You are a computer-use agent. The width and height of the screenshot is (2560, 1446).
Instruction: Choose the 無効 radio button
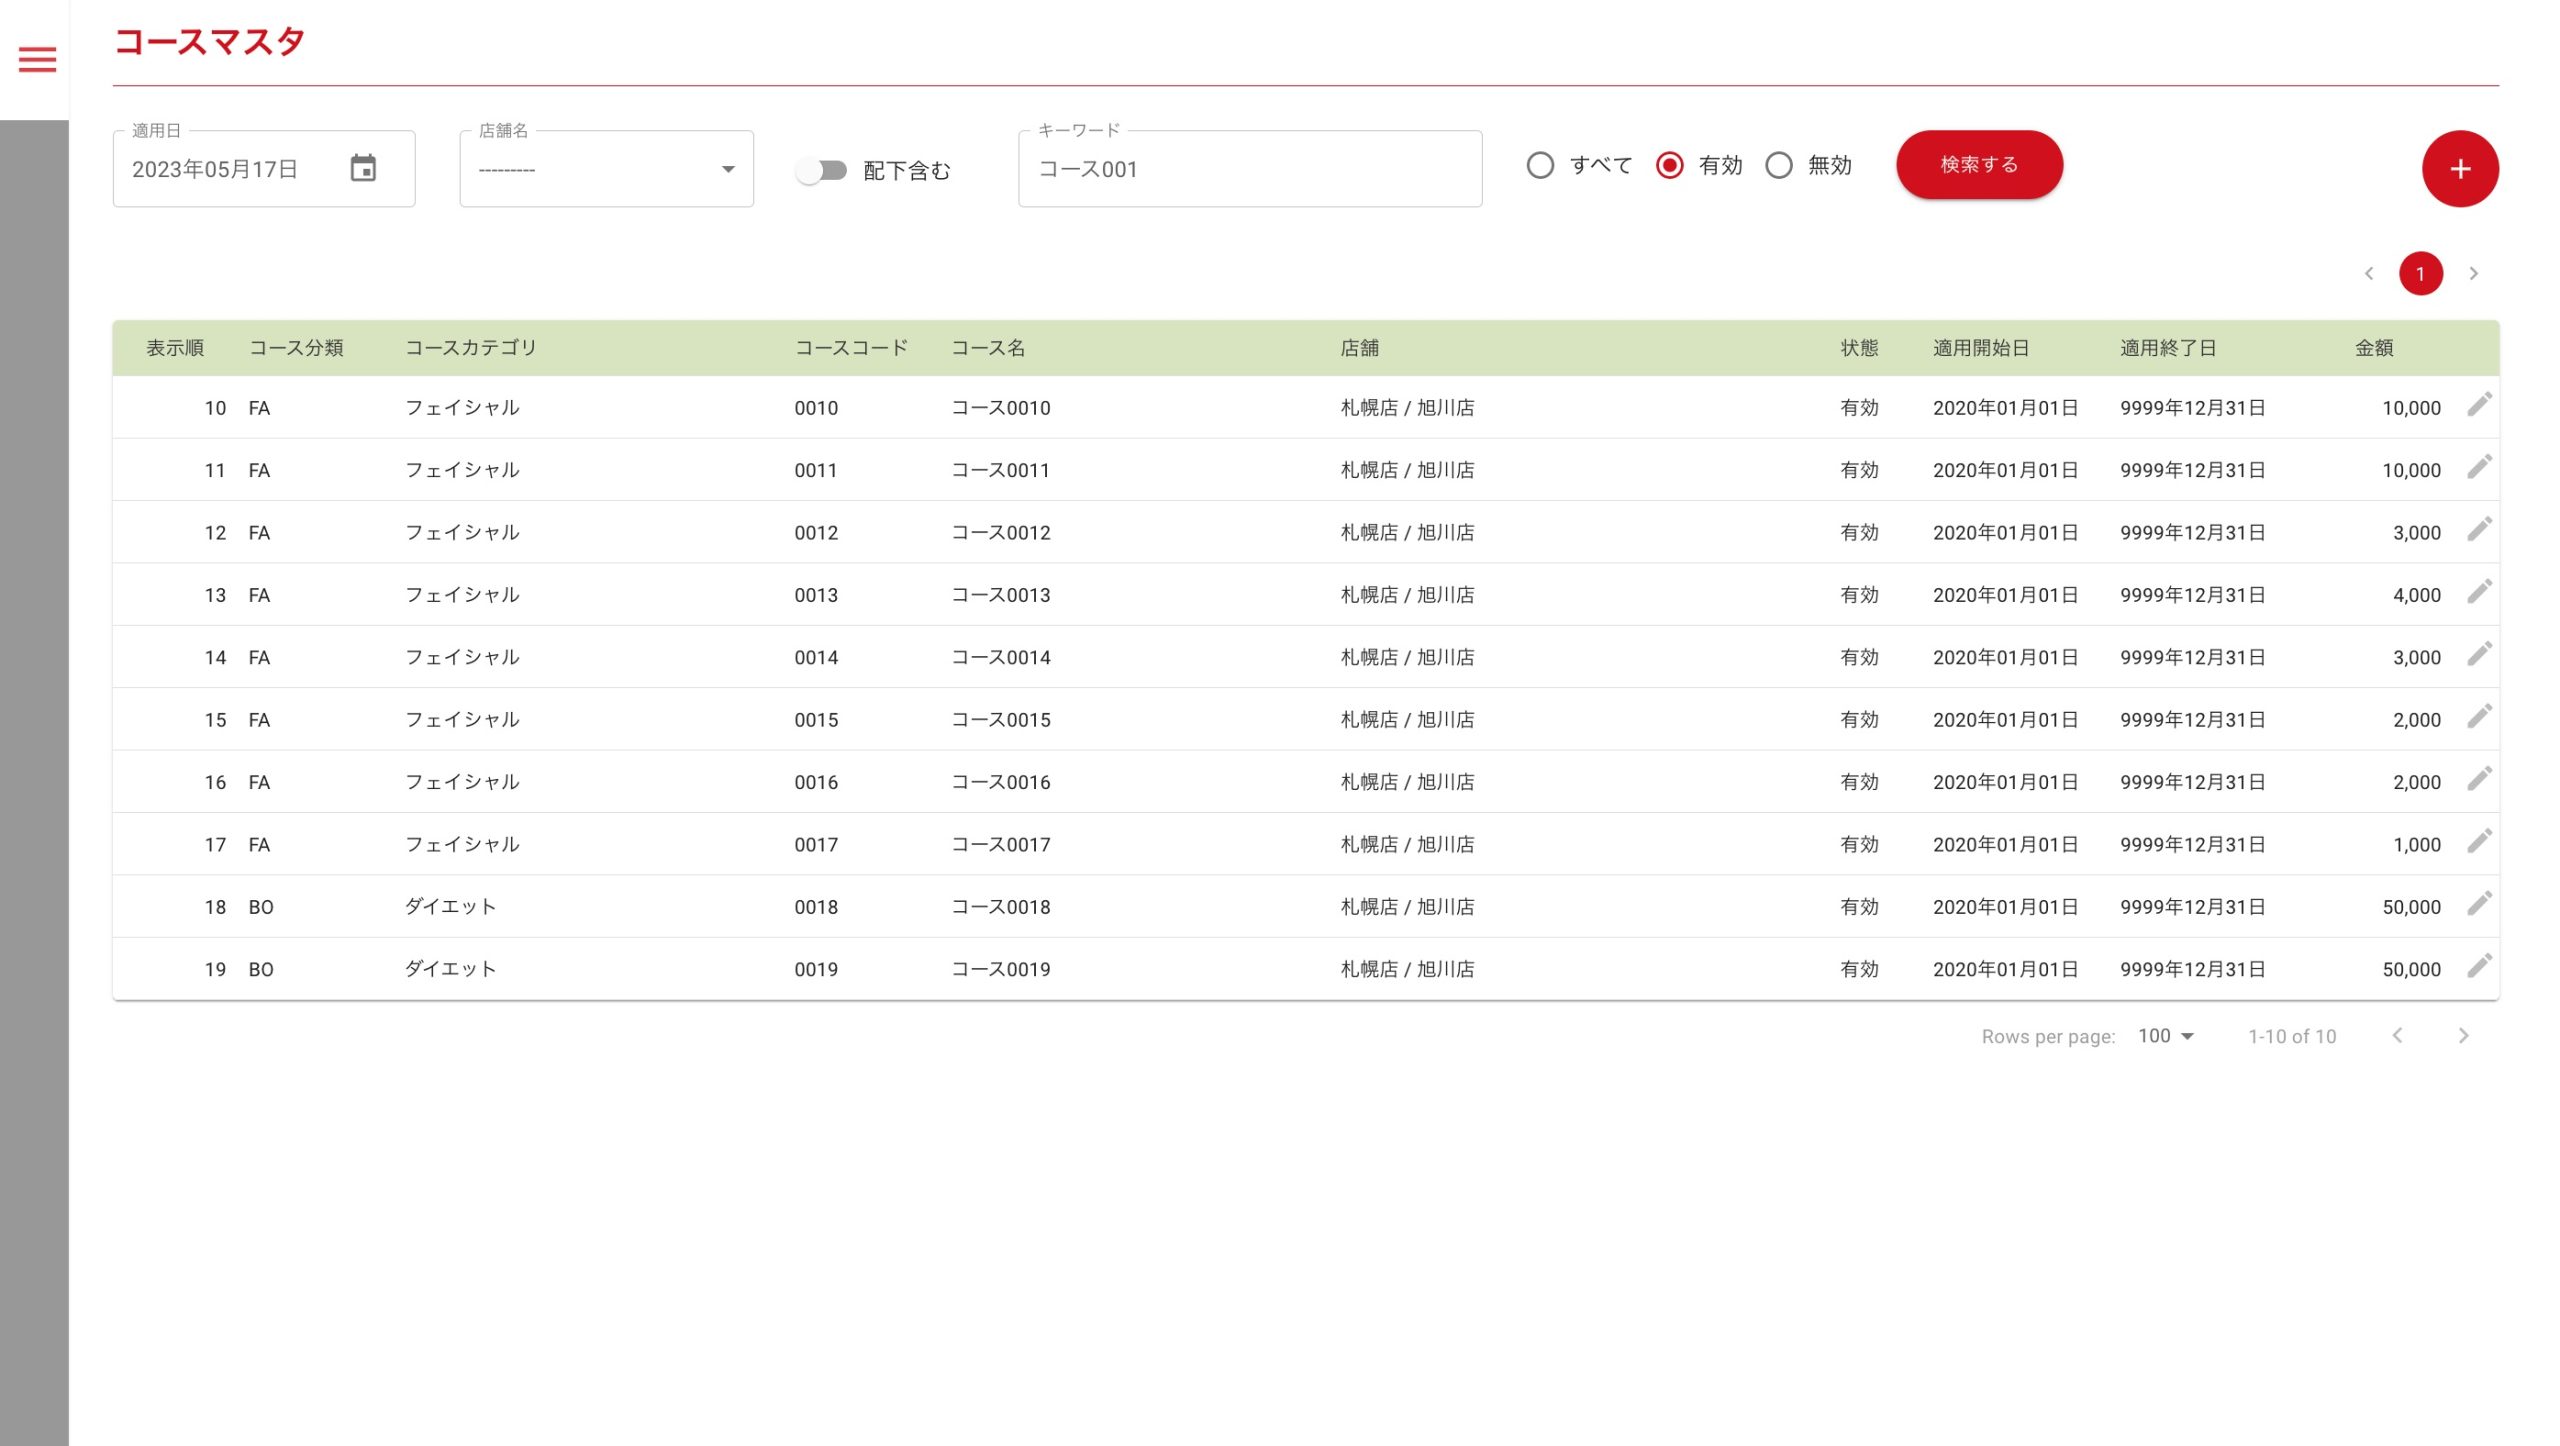coord(1778,165)
